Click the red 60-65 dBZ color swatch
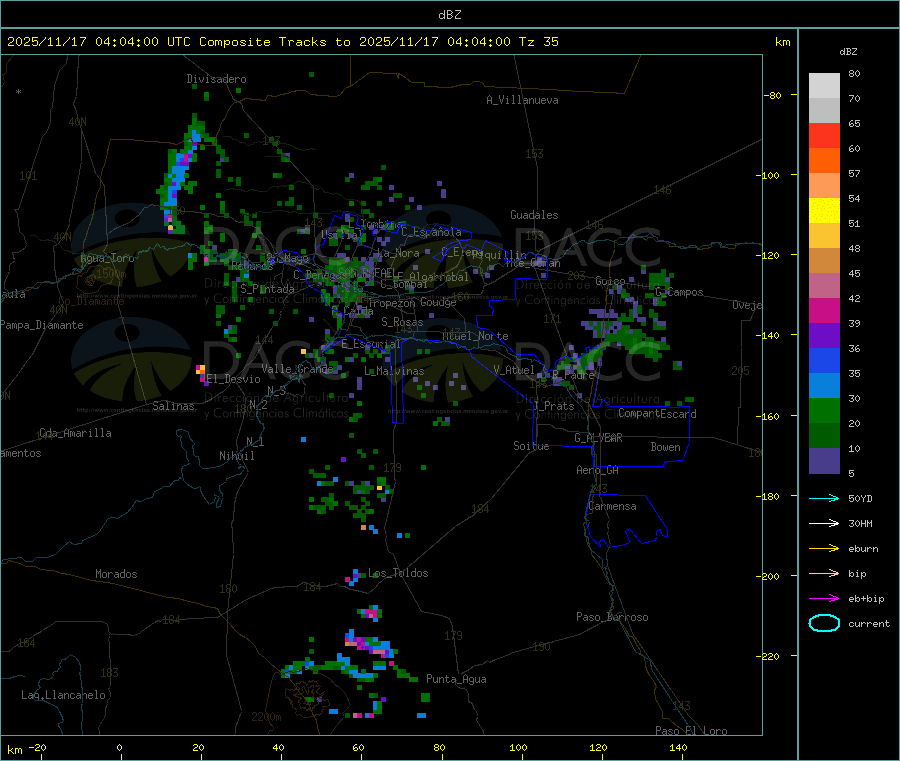The height and width of the screenshot is (761, 900). pyautogui.click(x=824, y=135)
